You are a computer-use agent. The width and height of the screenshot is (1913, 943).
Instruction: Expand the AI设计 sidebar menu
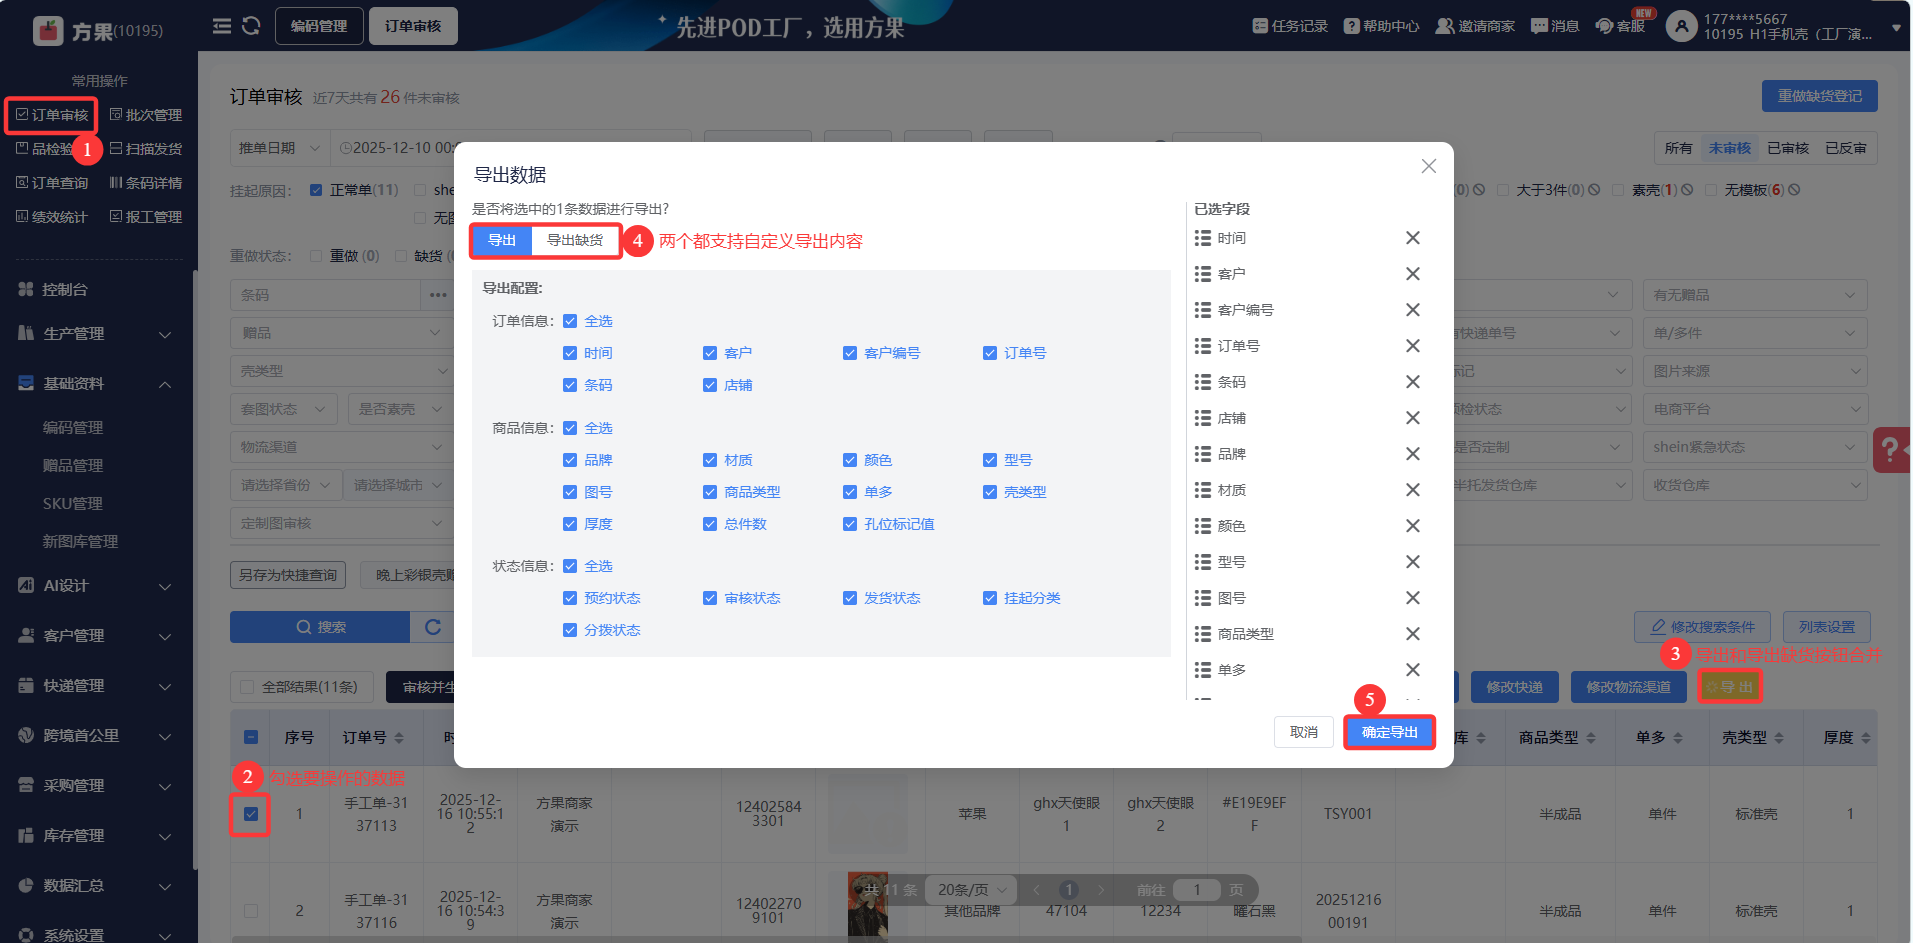[x=95, y=586]
